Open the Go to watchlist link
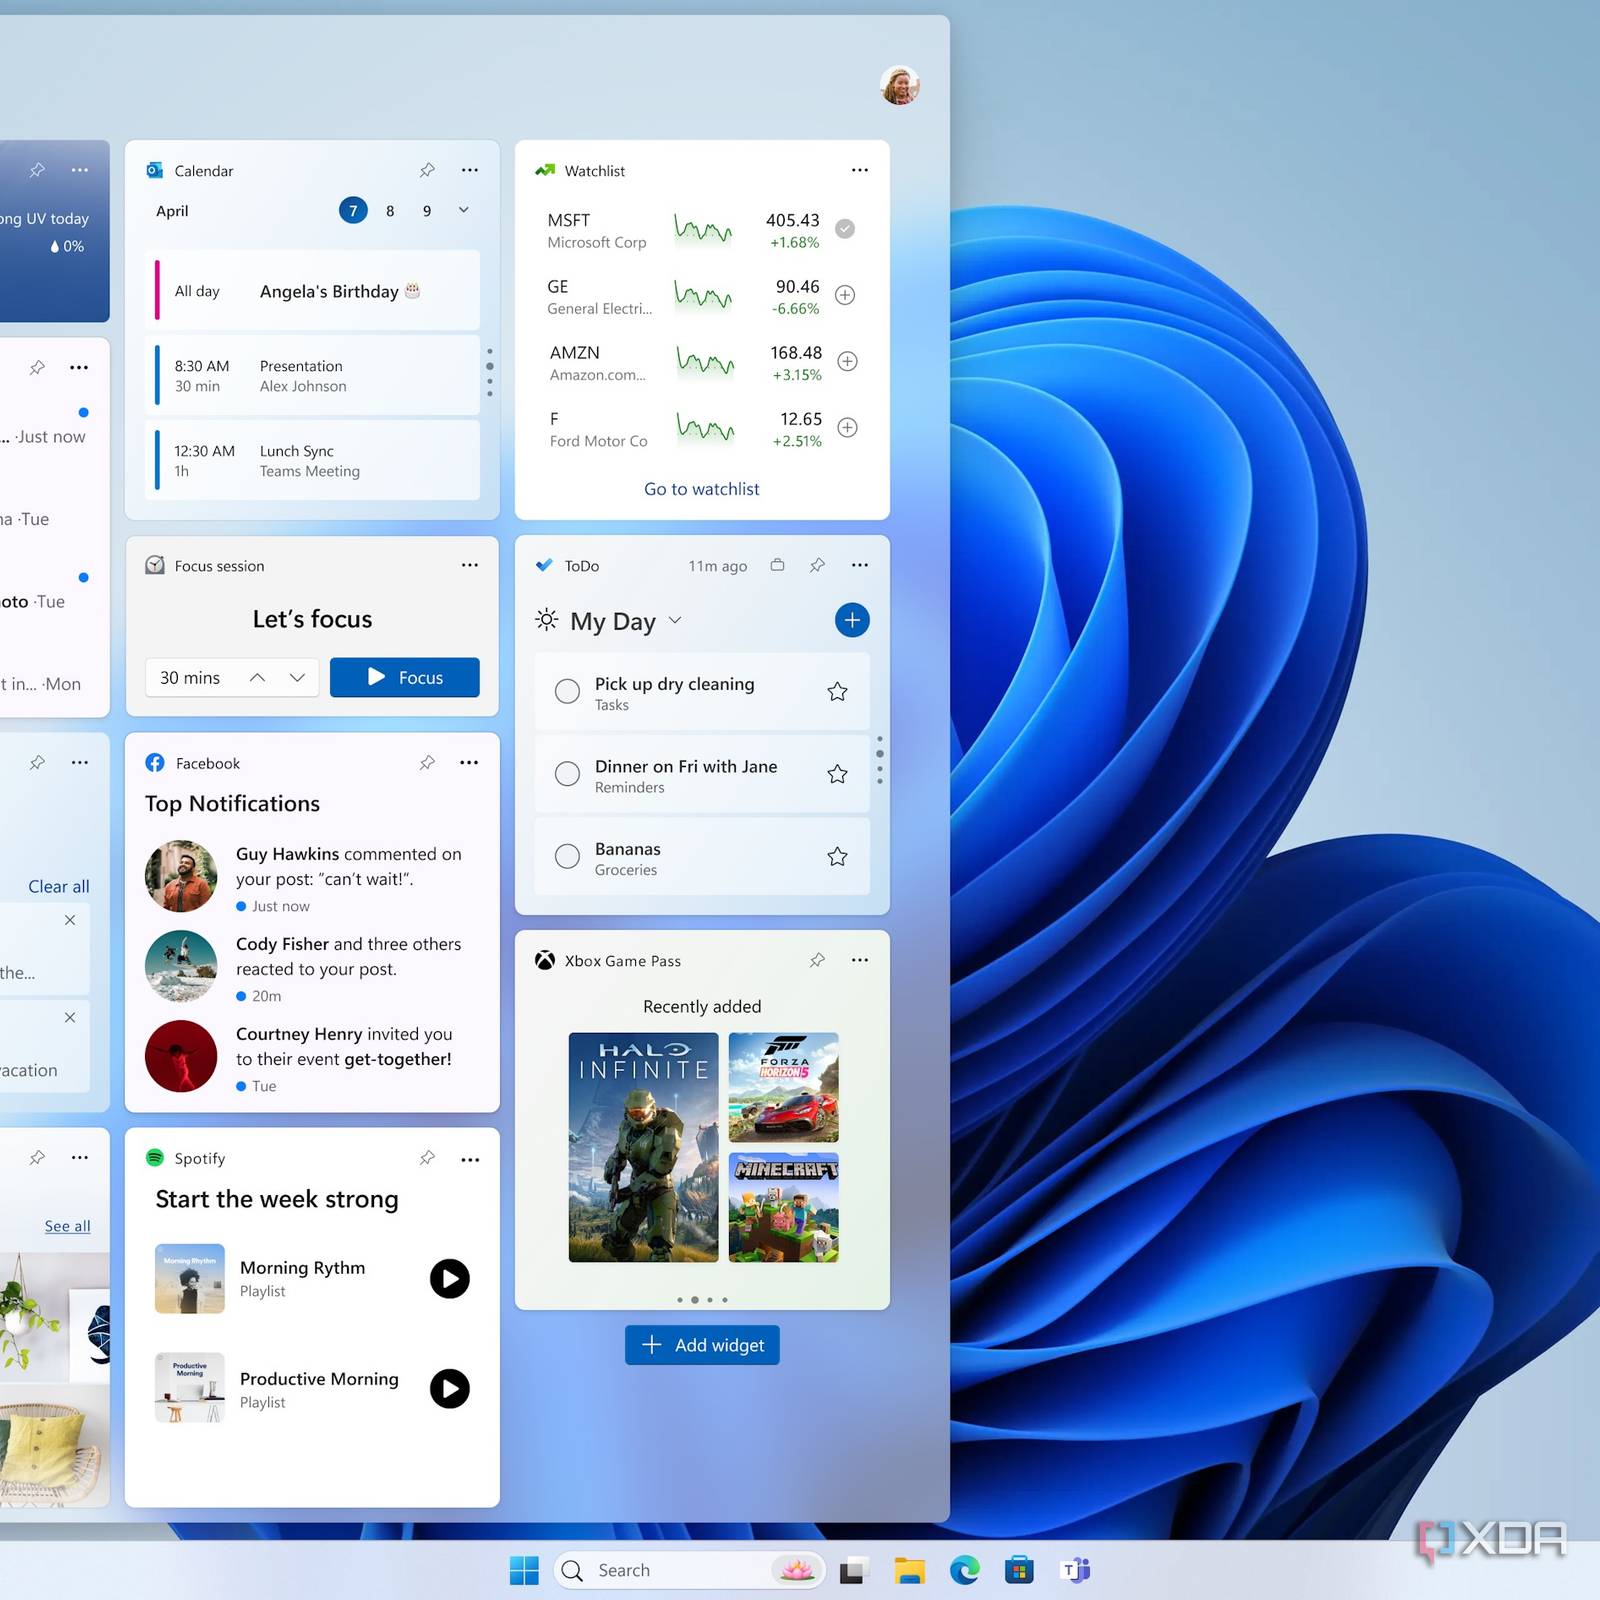 pyautogui.click(x=701, y=489)
